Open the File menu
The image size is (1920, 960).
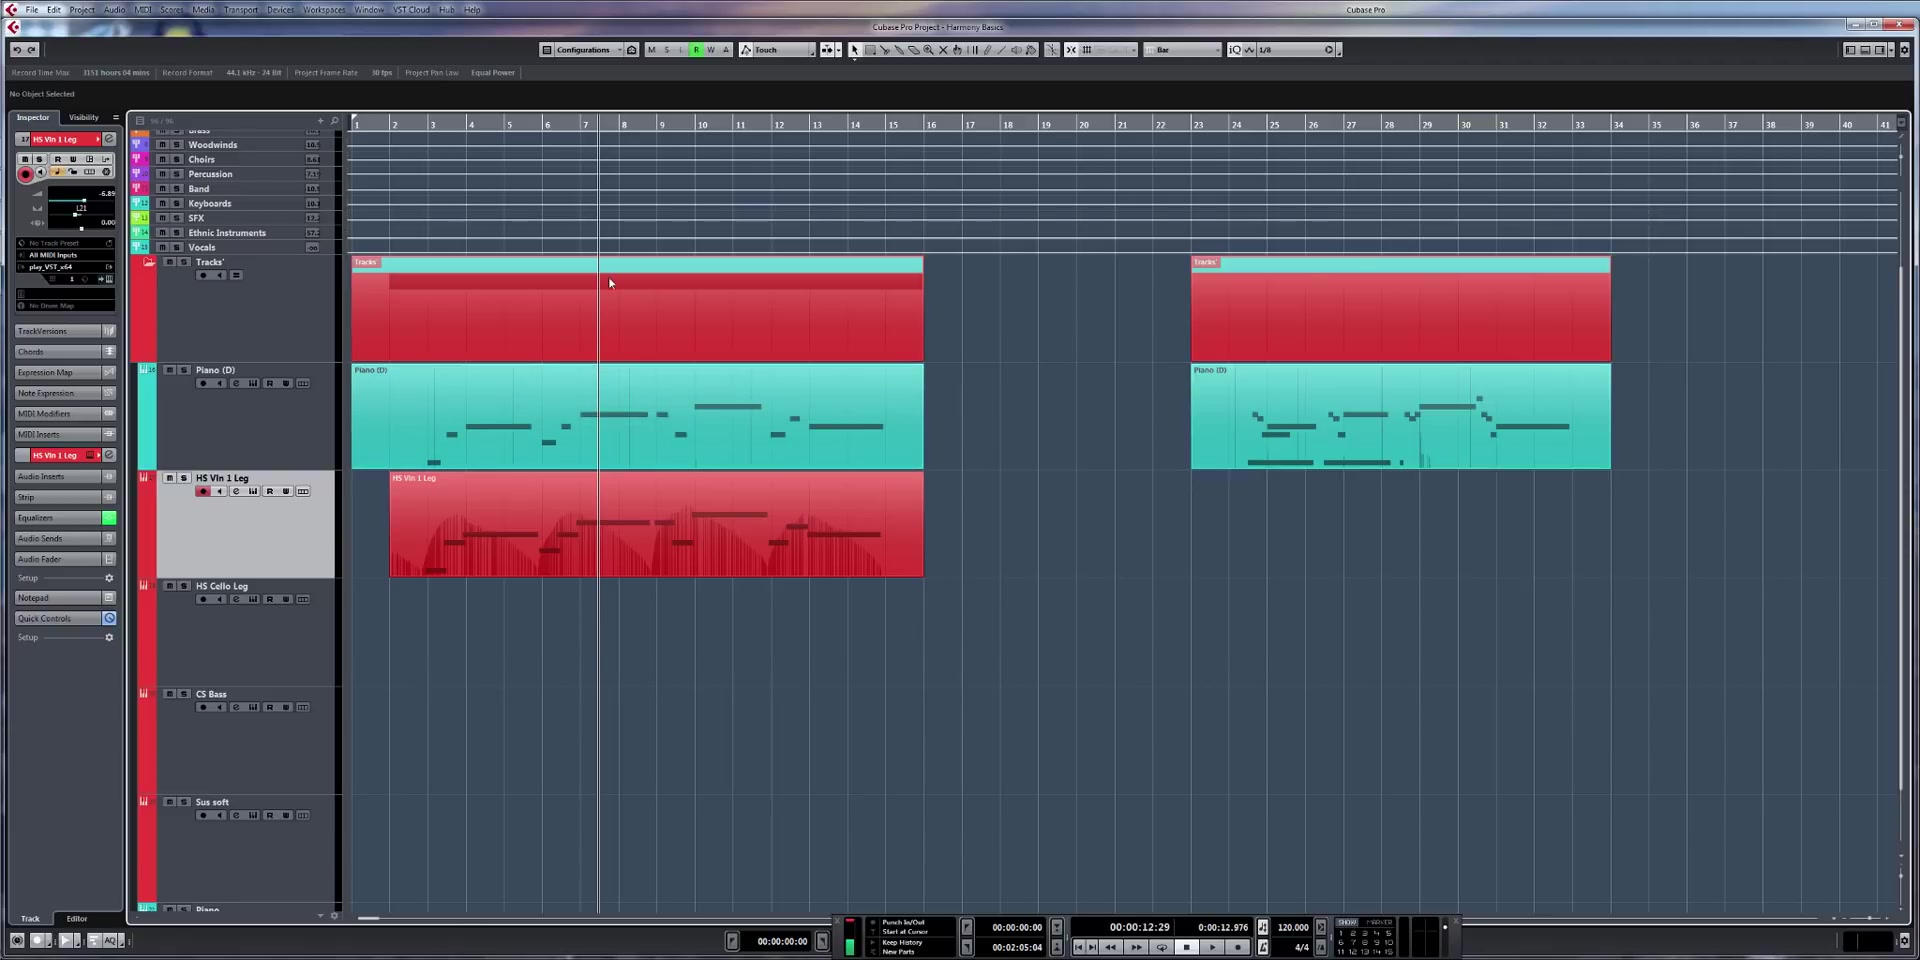click(x=32, y=10)
